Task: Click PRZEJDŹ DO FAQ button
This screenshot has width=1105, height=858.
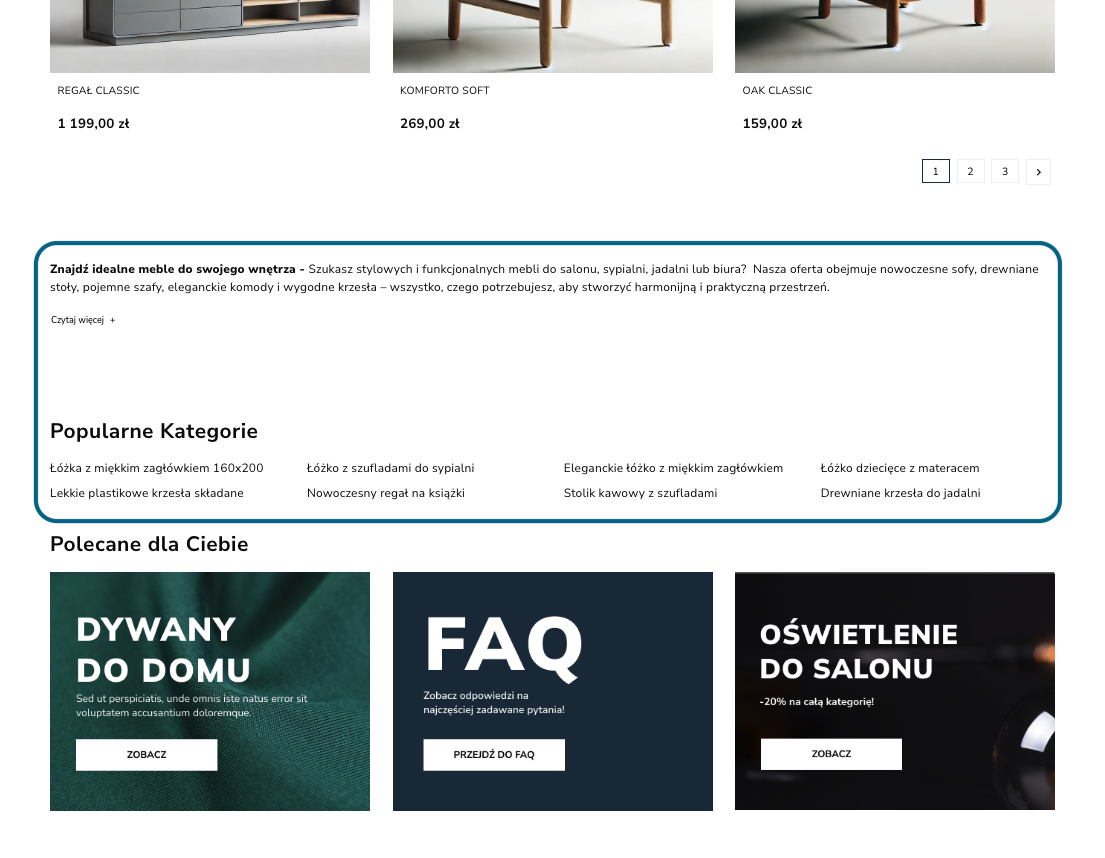Action: pyautogui.click(x=494, y=754)
